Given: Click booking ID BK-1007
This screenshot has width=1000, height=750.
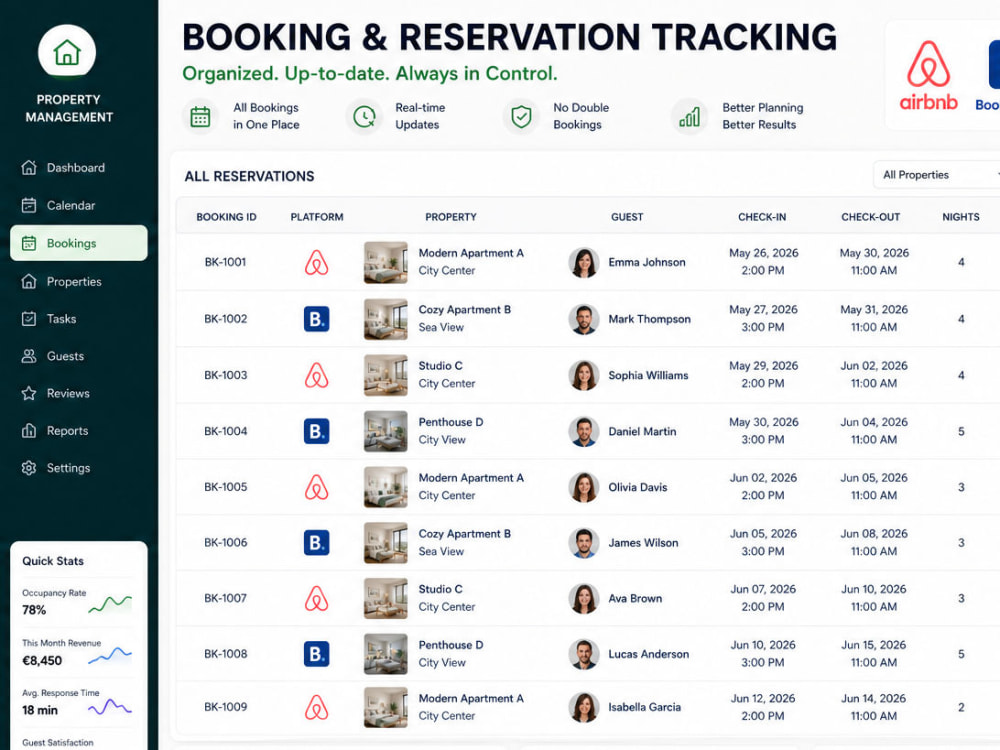Looking at the screenshot, I should pyautogui.click(x=226, y=598).
